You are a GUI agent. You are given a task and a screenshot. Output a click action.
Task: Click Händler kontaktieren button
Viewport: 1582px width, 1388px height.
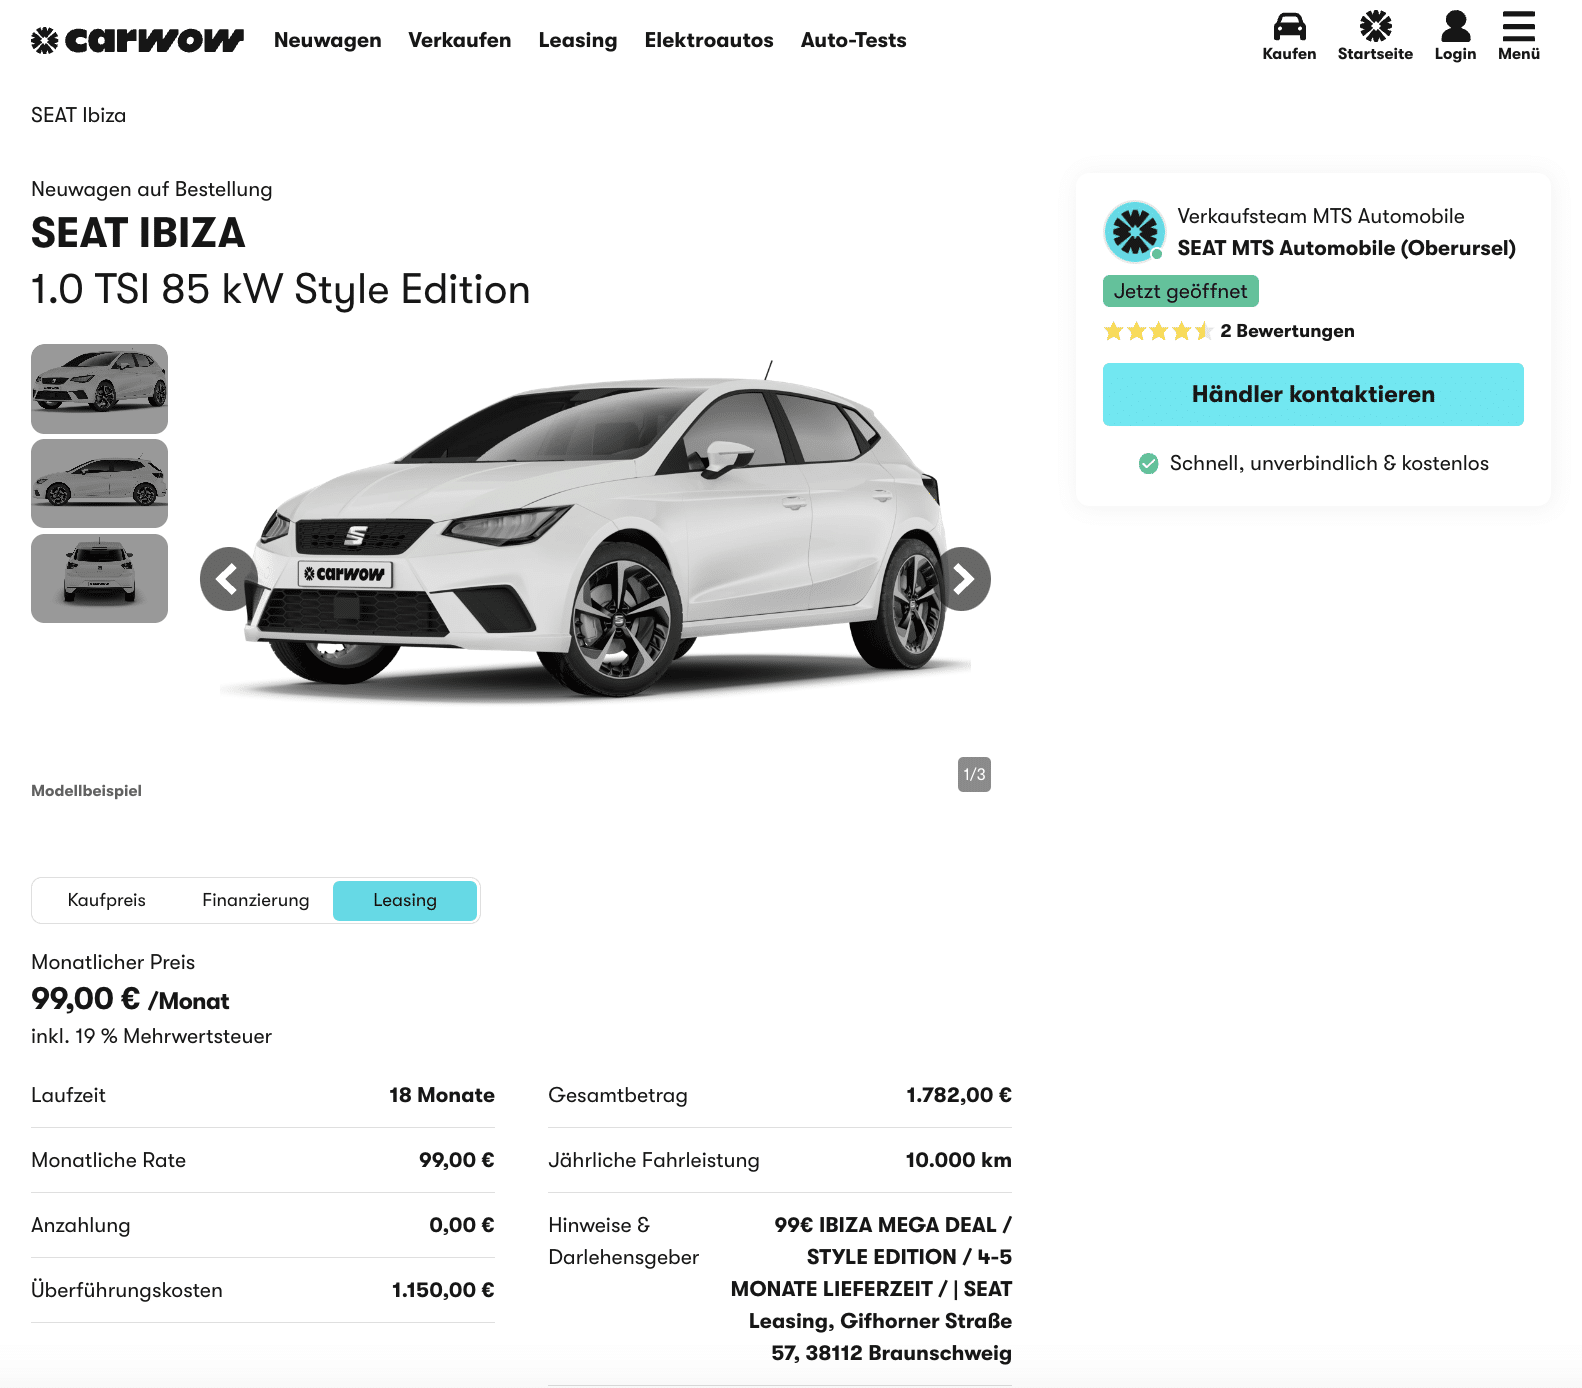[1313, 394]
